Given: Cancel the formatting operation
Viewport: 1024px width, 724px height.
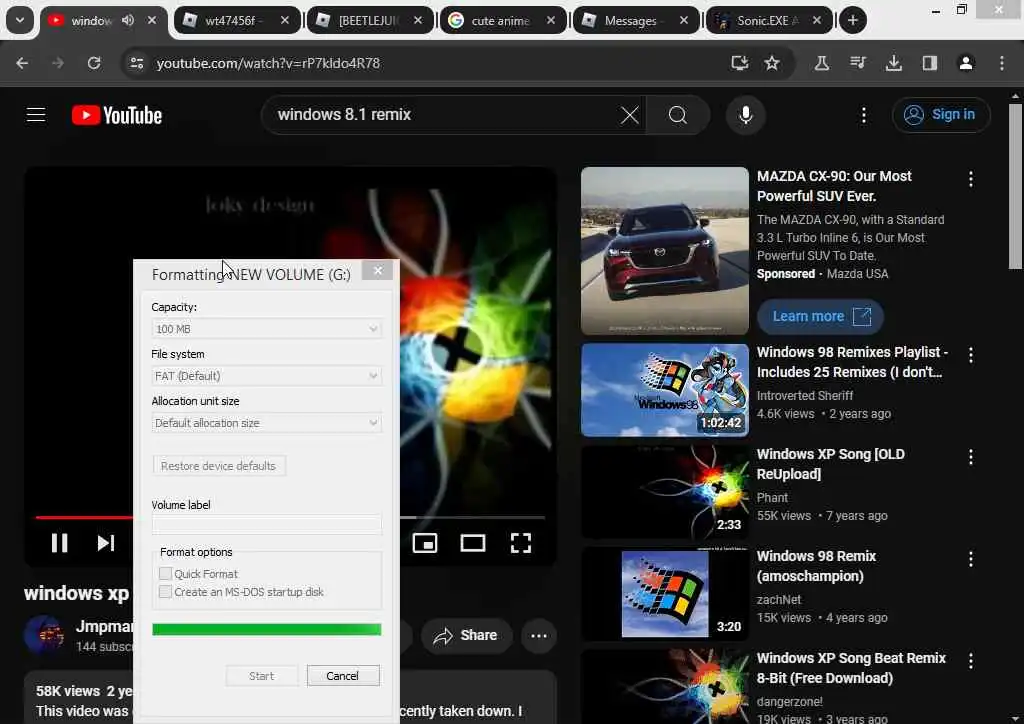Looking at the screenshot, I should (343, 676).
